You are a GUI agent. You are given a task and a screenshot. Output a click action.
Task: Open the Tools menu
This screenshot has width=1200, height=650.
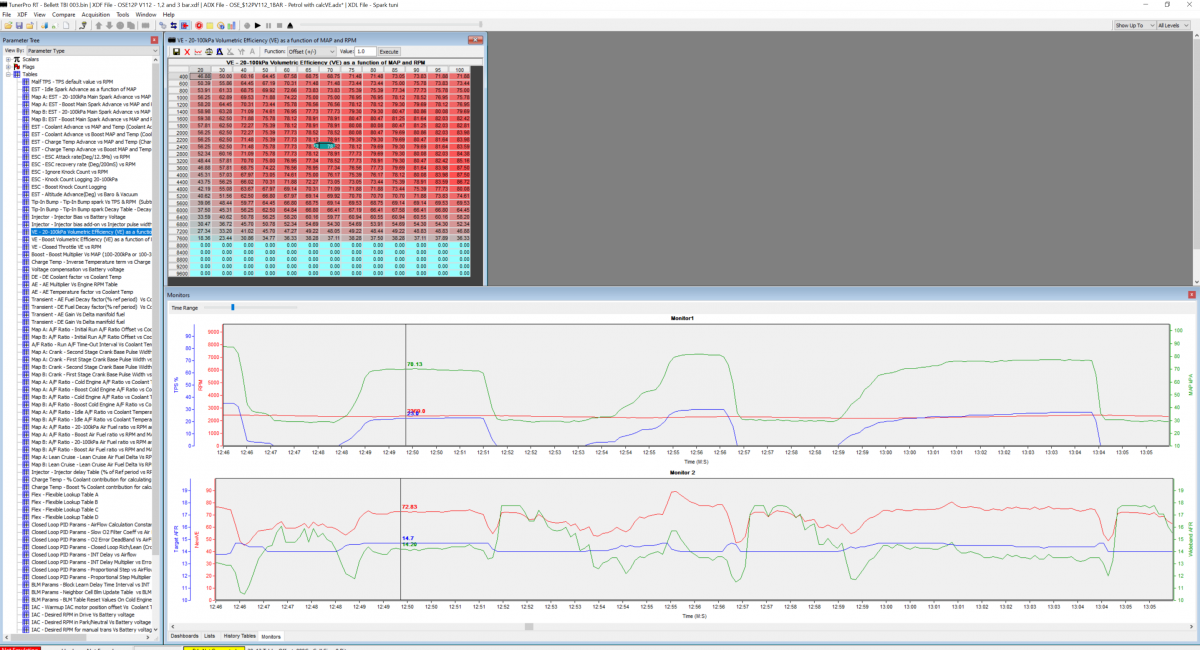coord(122,15)
